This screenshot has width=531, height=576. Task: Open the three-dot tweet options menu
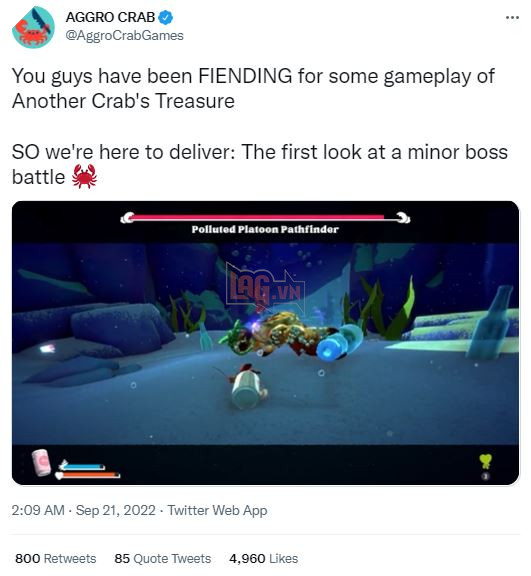pyautogui.click(x=512, y=17)
